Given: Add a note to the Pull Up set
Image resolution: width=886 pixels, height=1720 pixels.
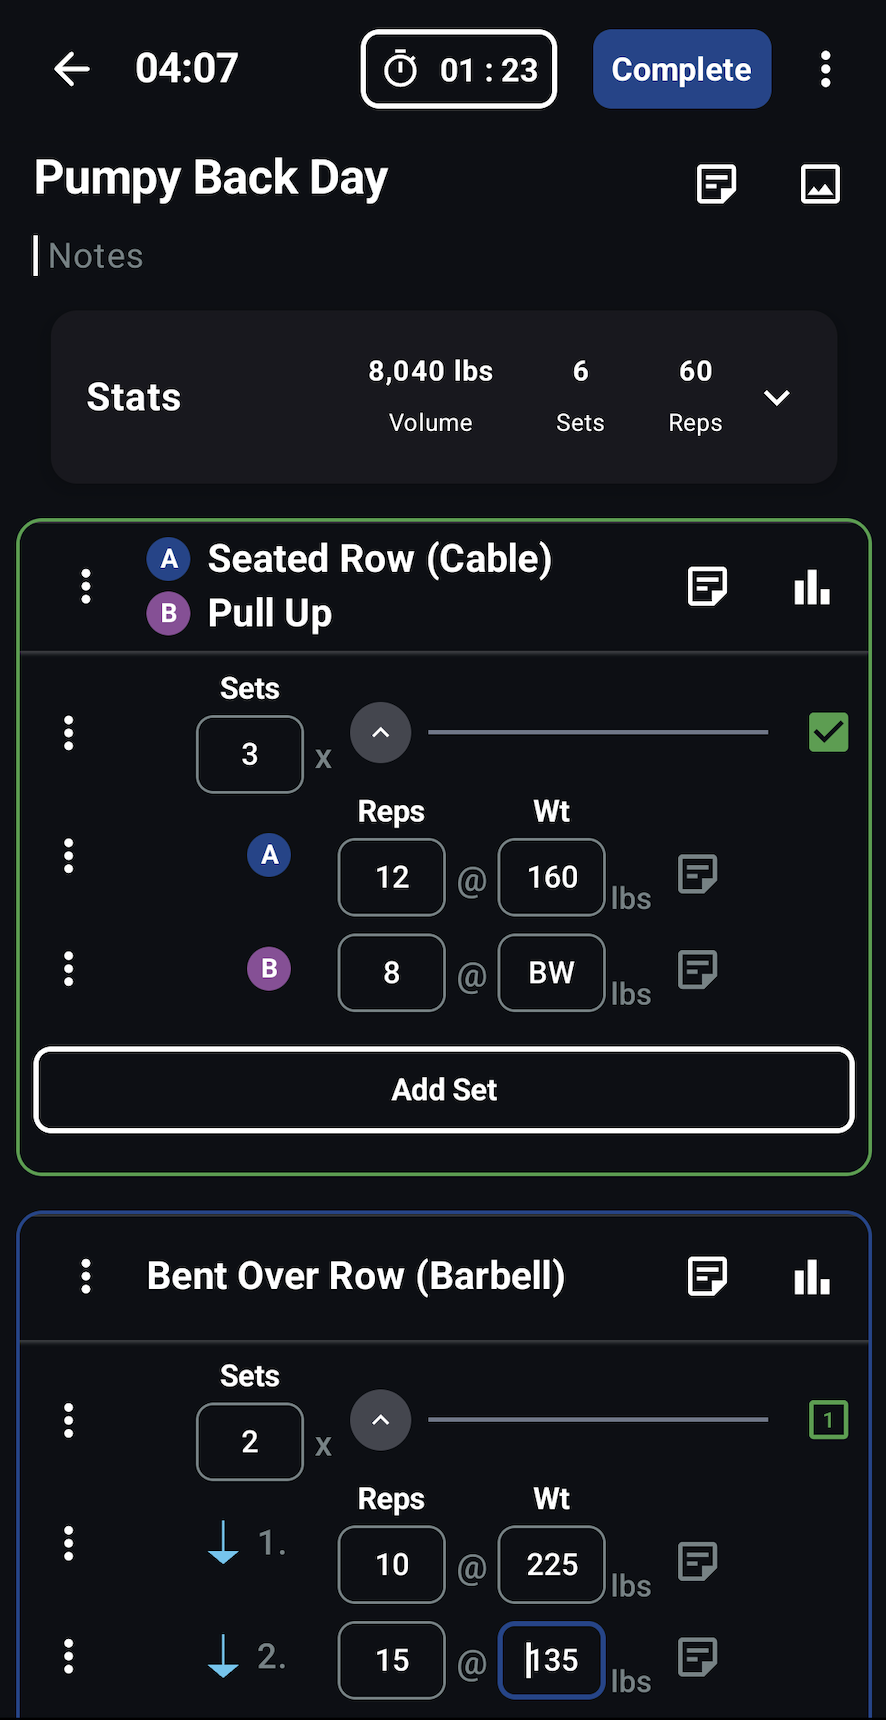Looking at the screenshot, I should pos(697,969).
